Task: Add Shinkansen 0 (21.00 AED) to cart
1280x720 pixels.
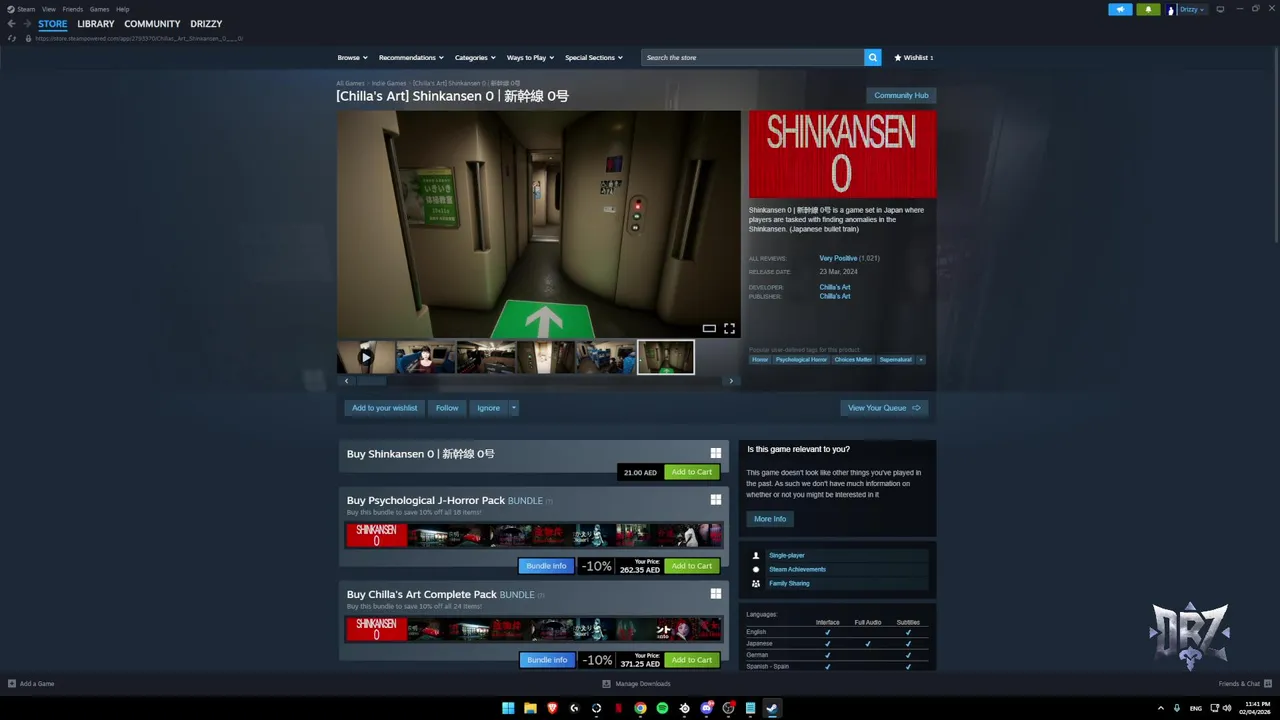Action: pyautogui.click(x=692, y=472)
